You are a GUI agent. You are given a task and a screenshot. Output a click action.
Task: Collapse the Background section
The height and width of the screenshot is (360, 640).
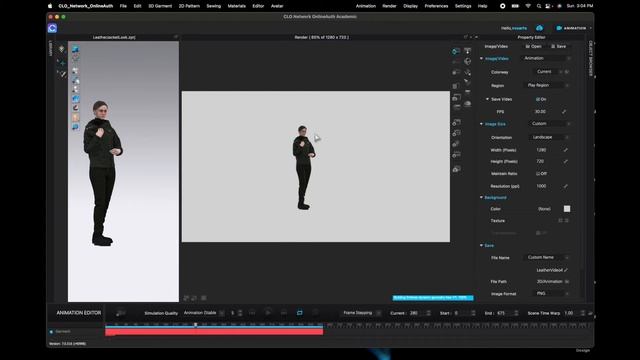(481, 198)
